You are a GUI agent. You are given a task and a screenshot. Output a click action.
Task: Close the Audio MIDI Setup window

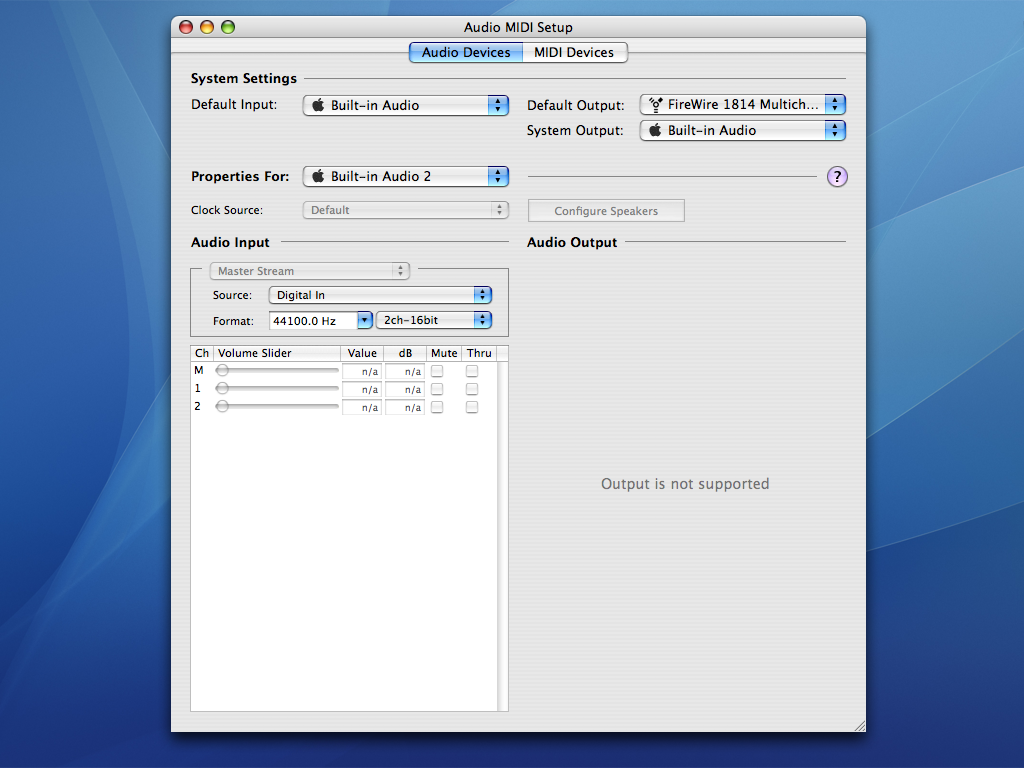(186, 27)
